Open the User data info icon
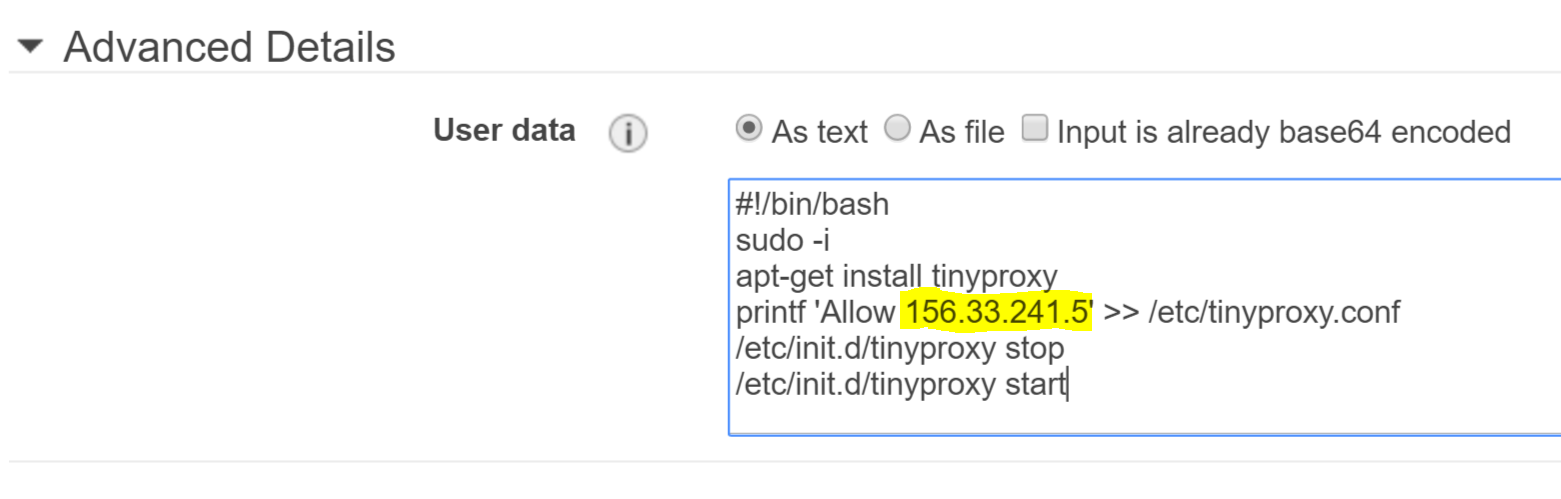Image resolution: width=1561 pixels, height=499 pixels. coord(628,133)
